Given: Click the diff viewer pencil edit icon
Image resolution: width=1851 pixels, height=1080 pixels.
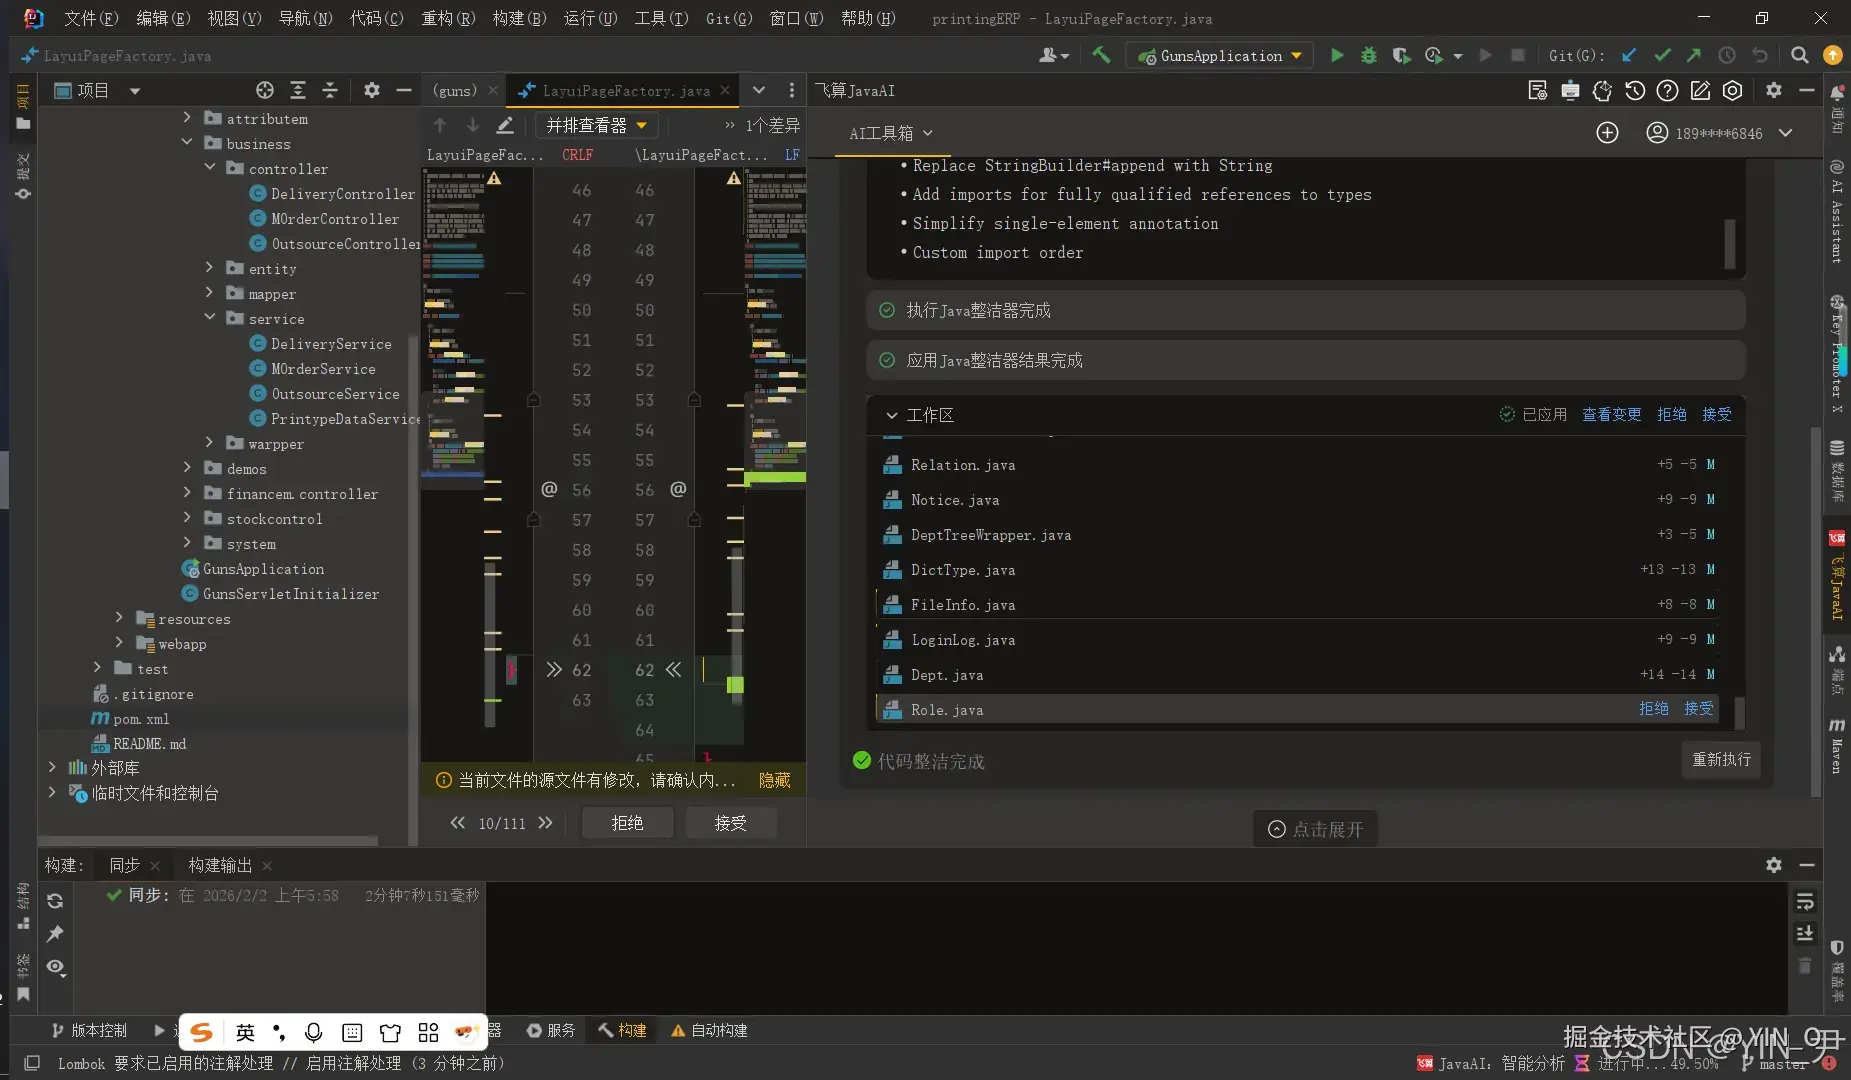Looking at the screenshot, I should tap(505, 125).
